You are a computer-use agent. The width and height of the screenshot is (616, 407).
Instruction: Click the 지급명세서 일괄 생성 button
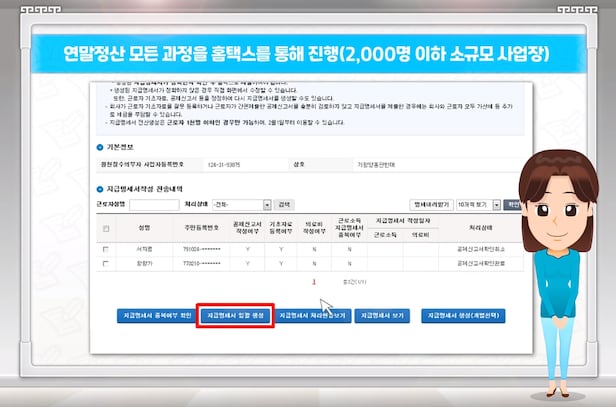[x=233, y=314]
